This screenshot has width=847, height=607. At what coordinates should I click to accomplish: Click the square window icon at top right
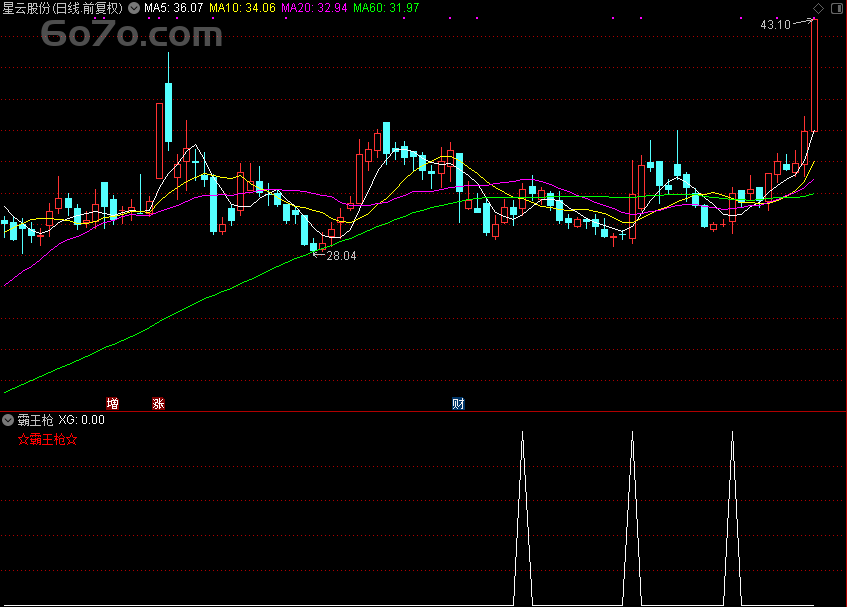(x=836, y=8)
